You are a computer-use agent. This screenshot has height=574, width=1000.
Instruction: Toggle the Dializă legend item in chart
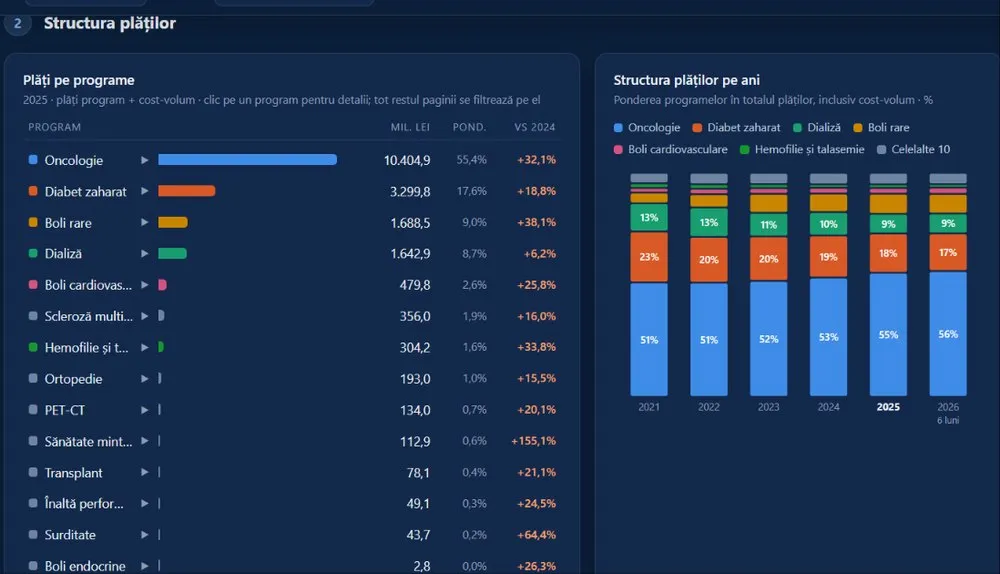tap(816, 128)
